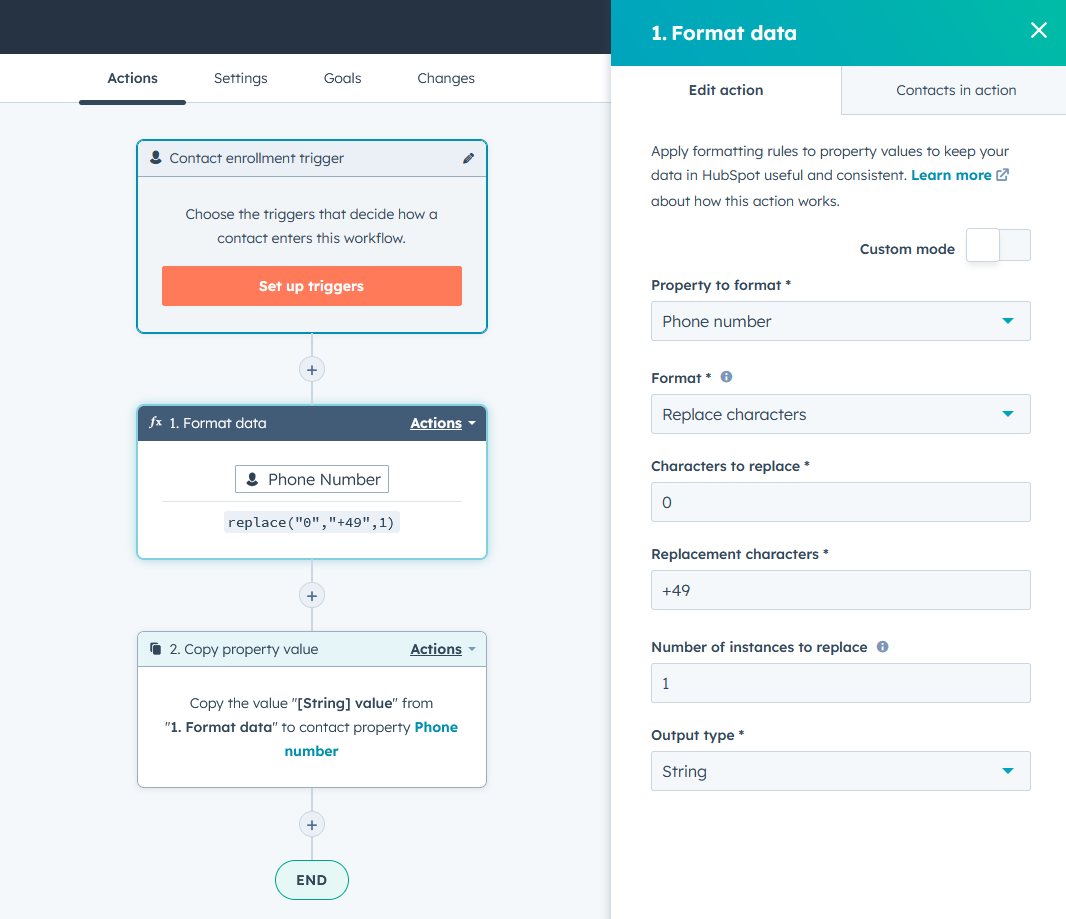Open the Actions menu on the Format data step
1066x919 pixels.
coord(437,423)
